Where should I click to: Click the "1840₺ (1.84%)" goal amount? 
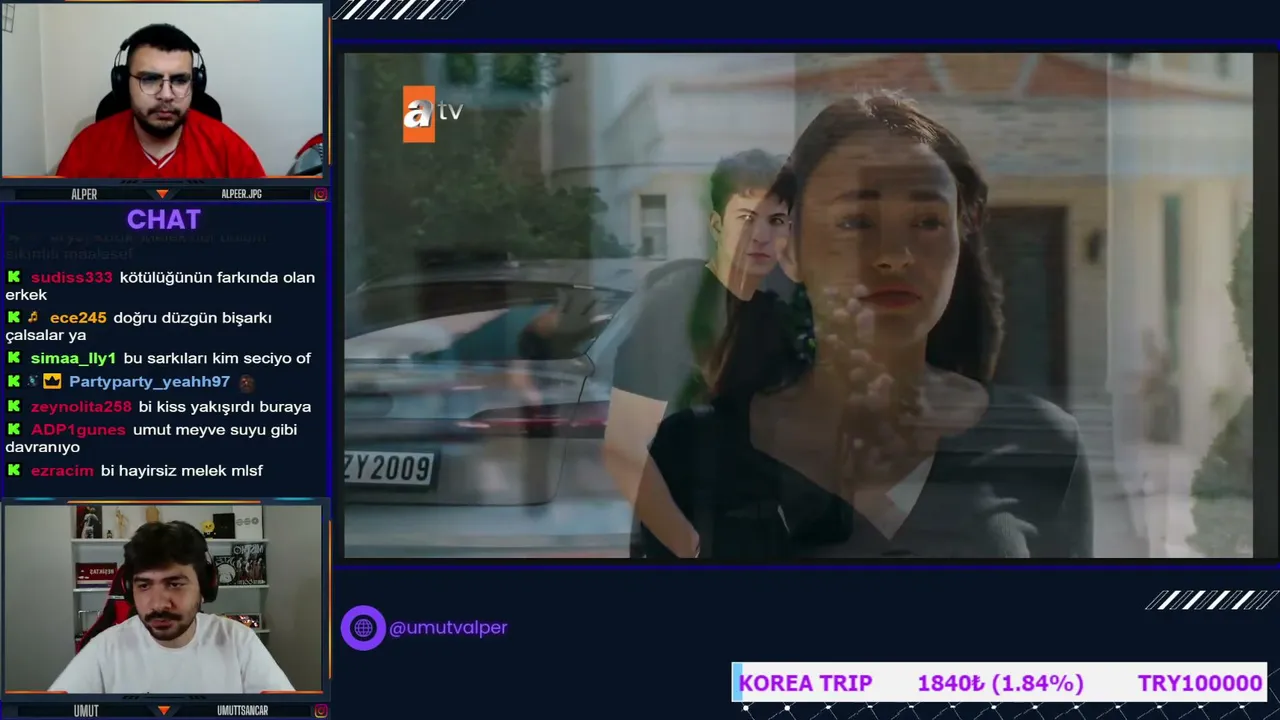pos(1000,683)
